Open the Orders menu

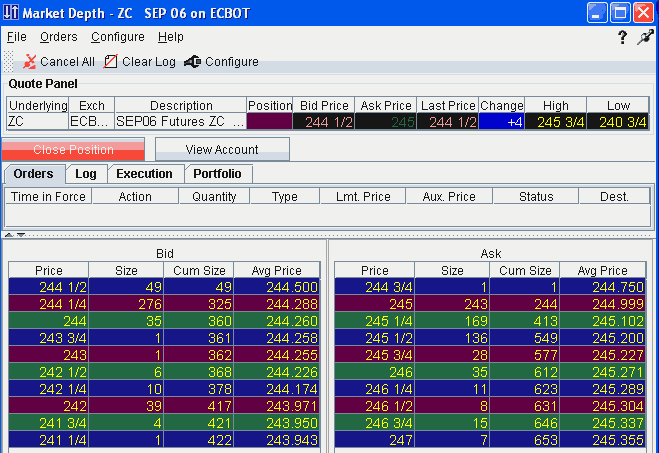point(58,37)
